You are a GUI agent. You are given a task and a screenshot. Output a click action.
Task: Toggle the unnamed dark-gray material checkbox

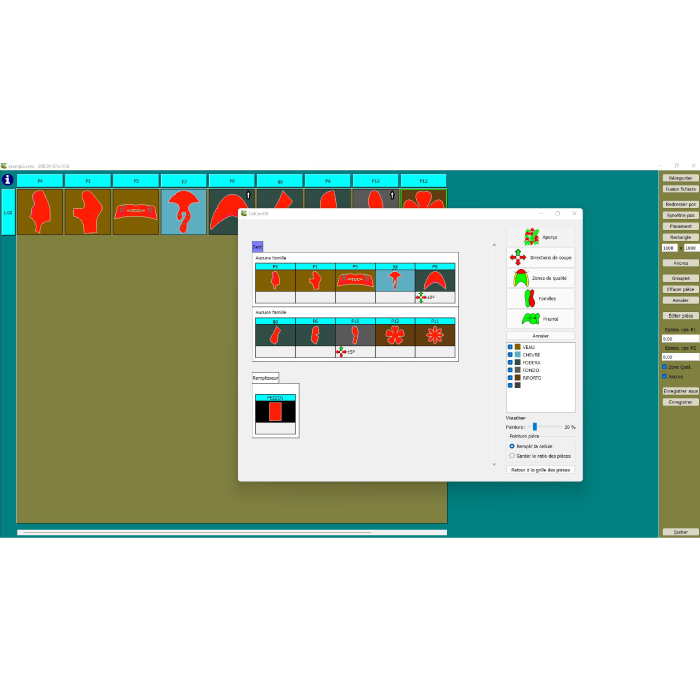[x=510, y=385]
